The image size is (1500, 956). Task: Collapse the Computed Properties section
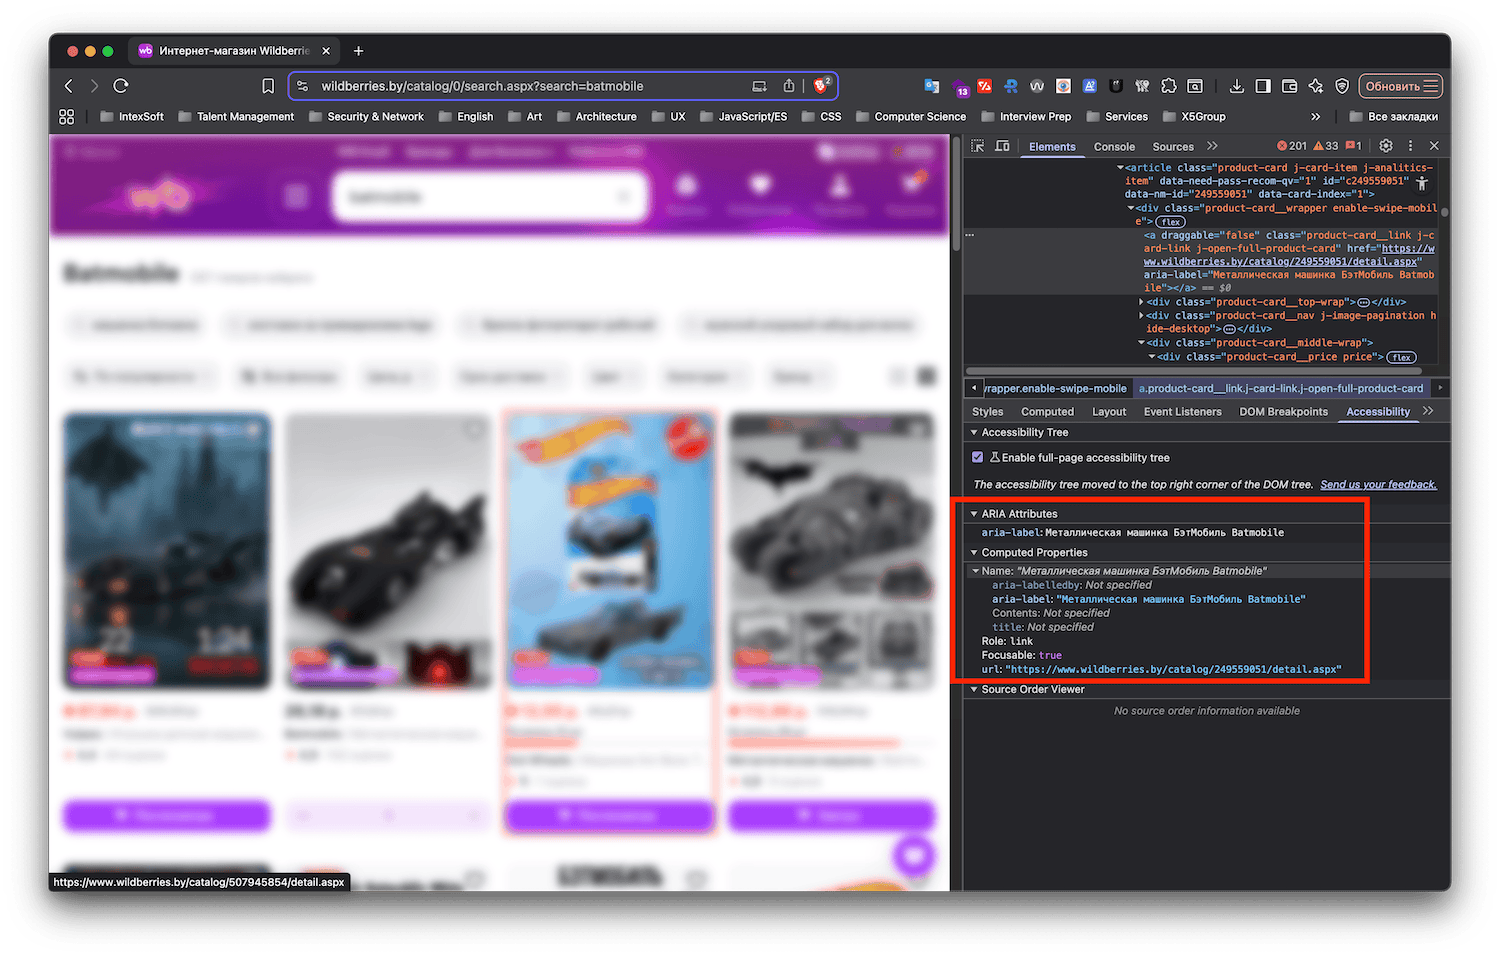(975, 553)
